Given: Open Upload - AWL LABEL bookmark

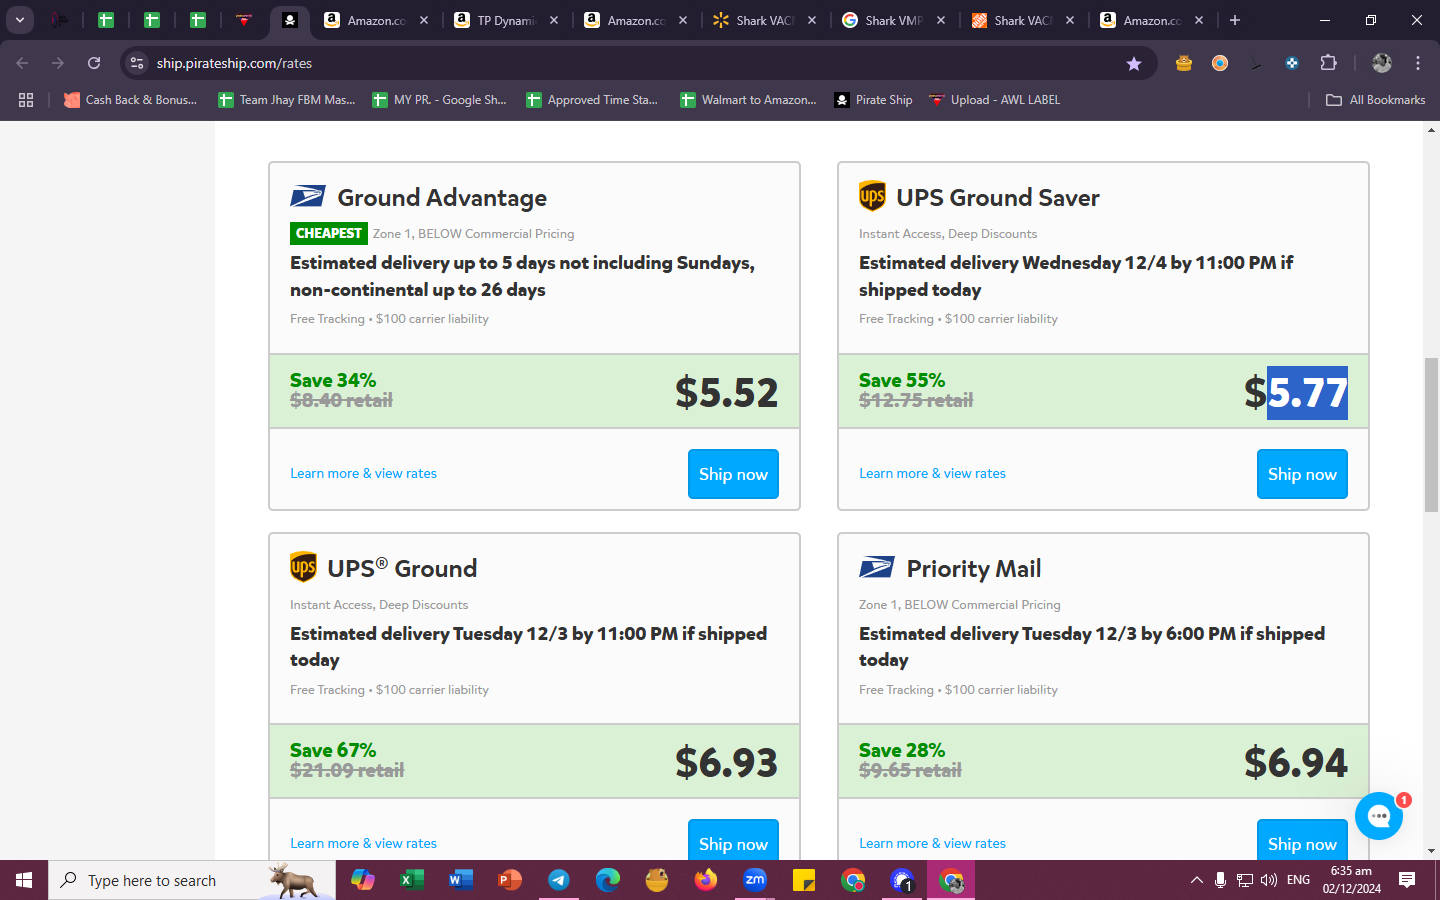Looking at the screenshot, I should click(x=994, y=100).
